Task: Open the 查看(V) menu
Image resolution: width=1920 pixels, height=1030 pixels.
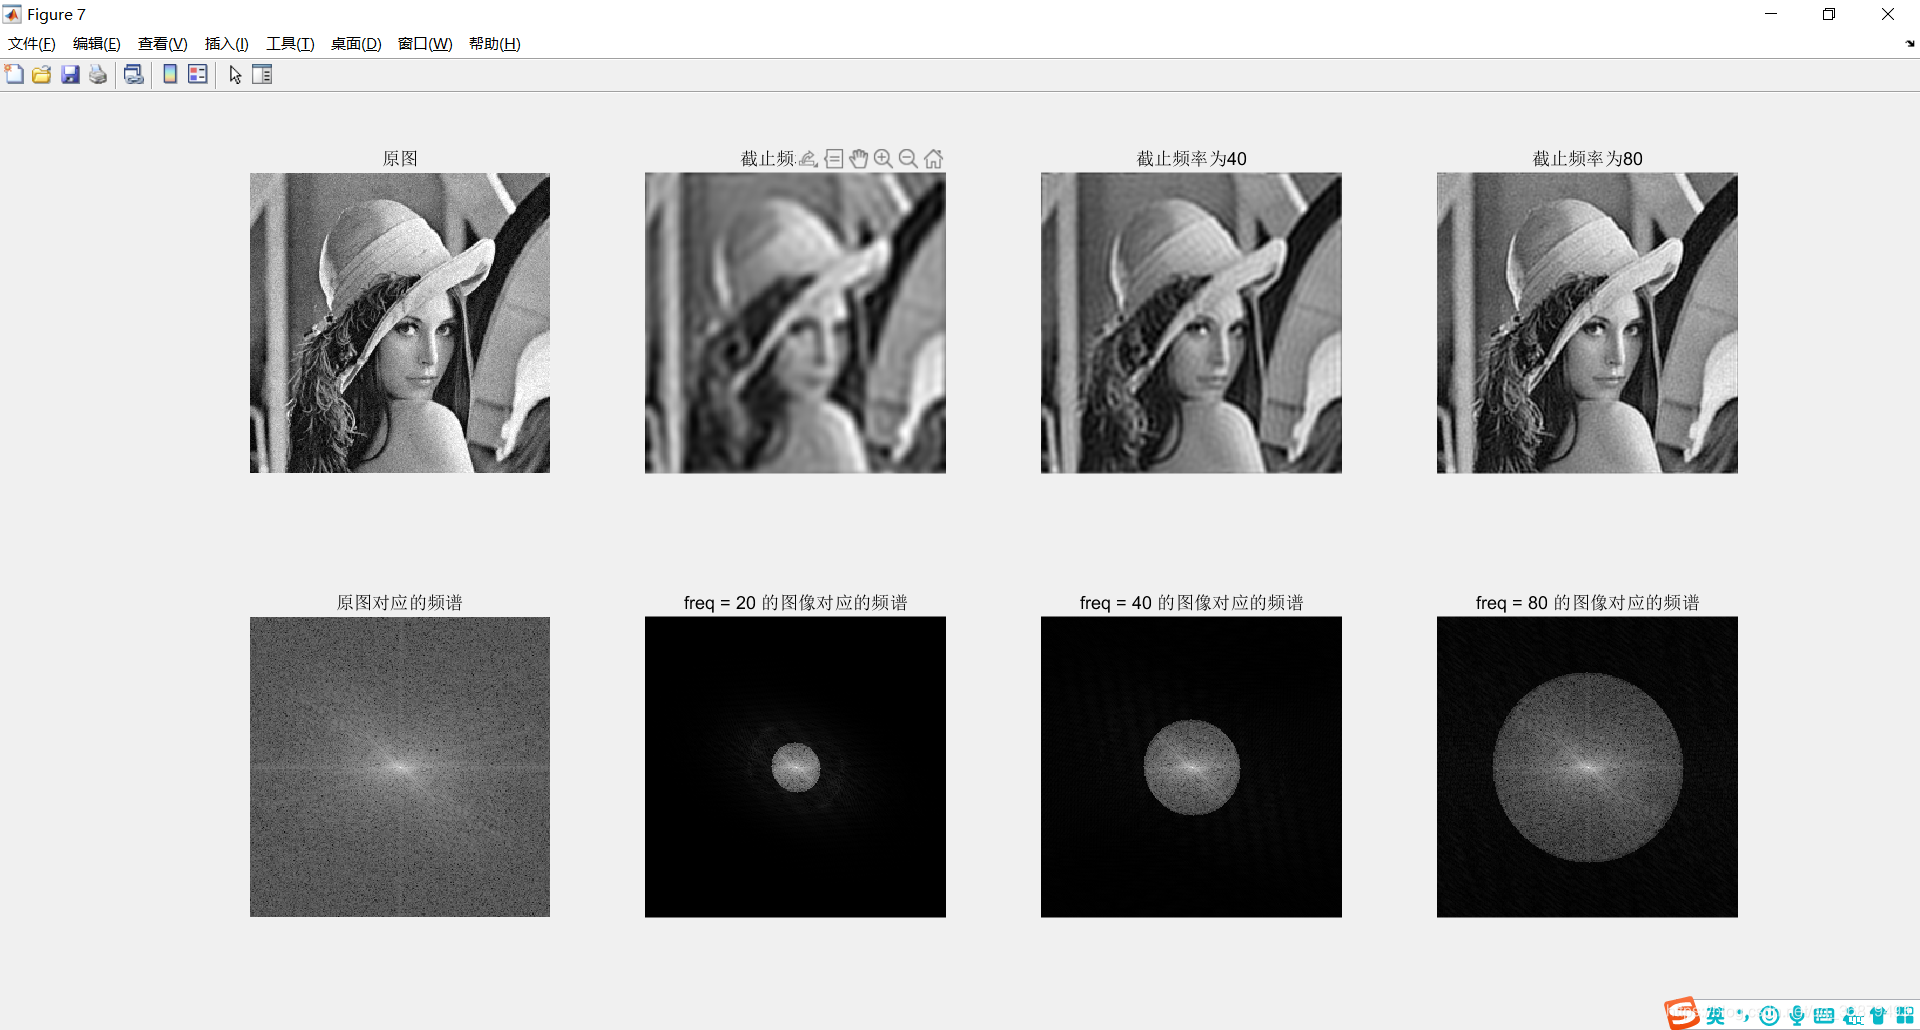Action: tap(163, 44)
